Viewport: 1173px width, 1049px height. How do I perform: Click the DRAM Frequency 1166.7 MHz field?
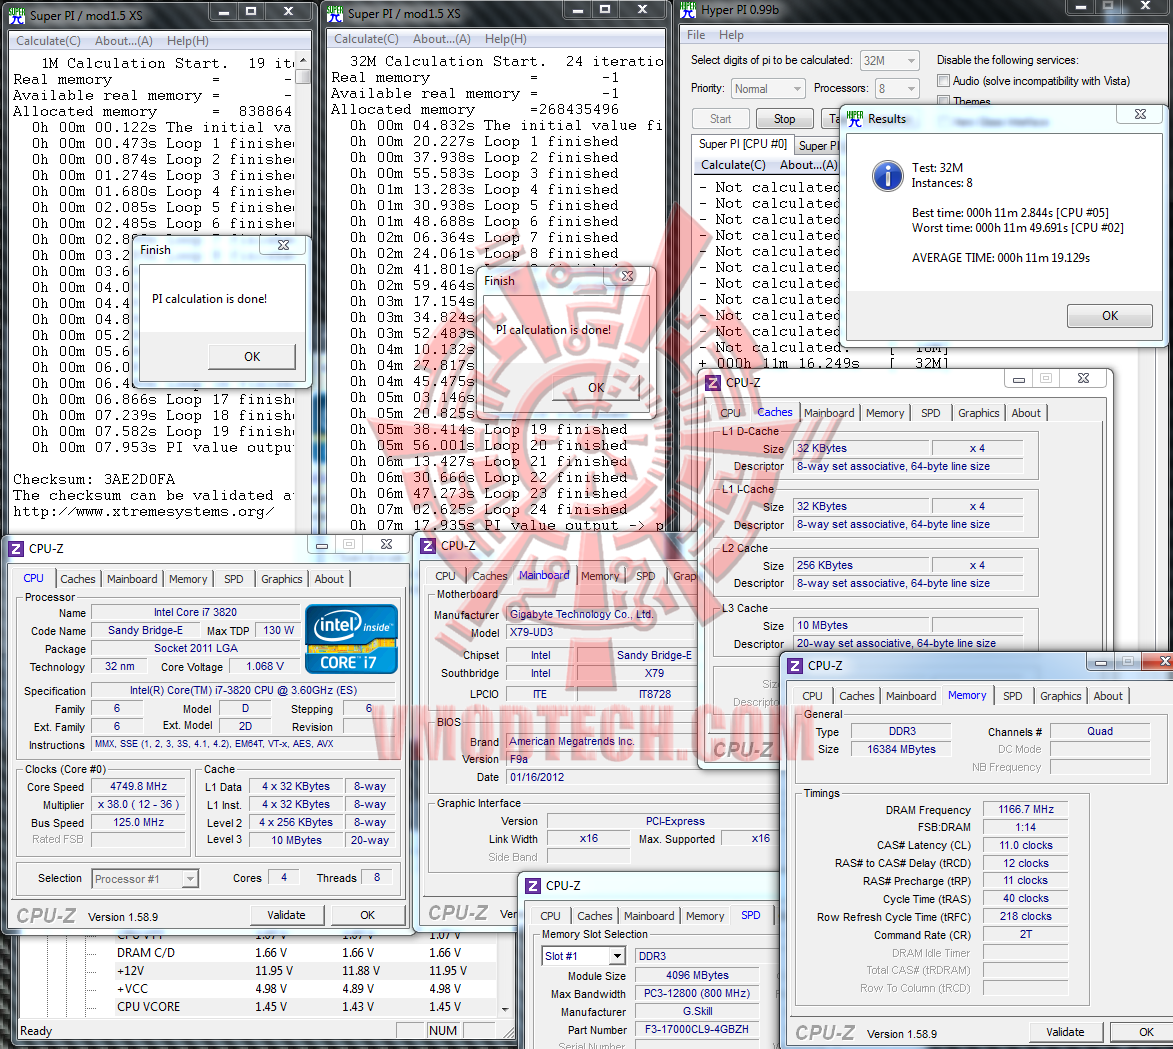[x=1026, y=810]
